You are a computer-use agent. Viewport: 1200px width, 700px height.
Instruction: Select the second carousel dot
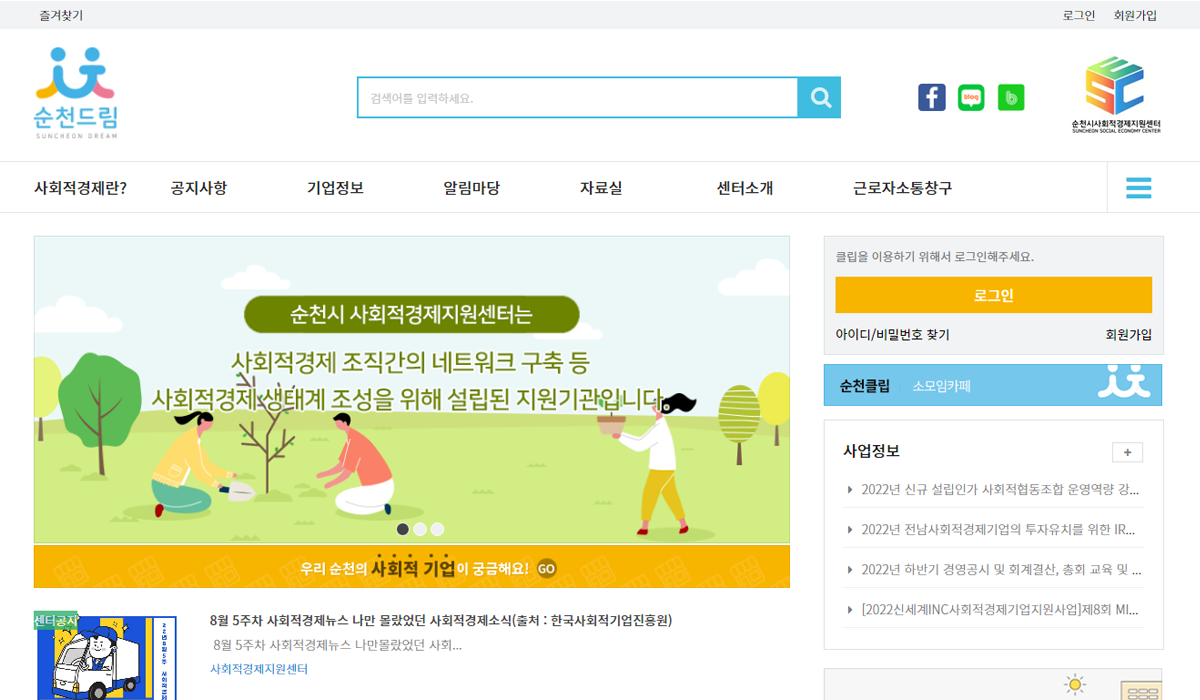[x=418, y=527]
